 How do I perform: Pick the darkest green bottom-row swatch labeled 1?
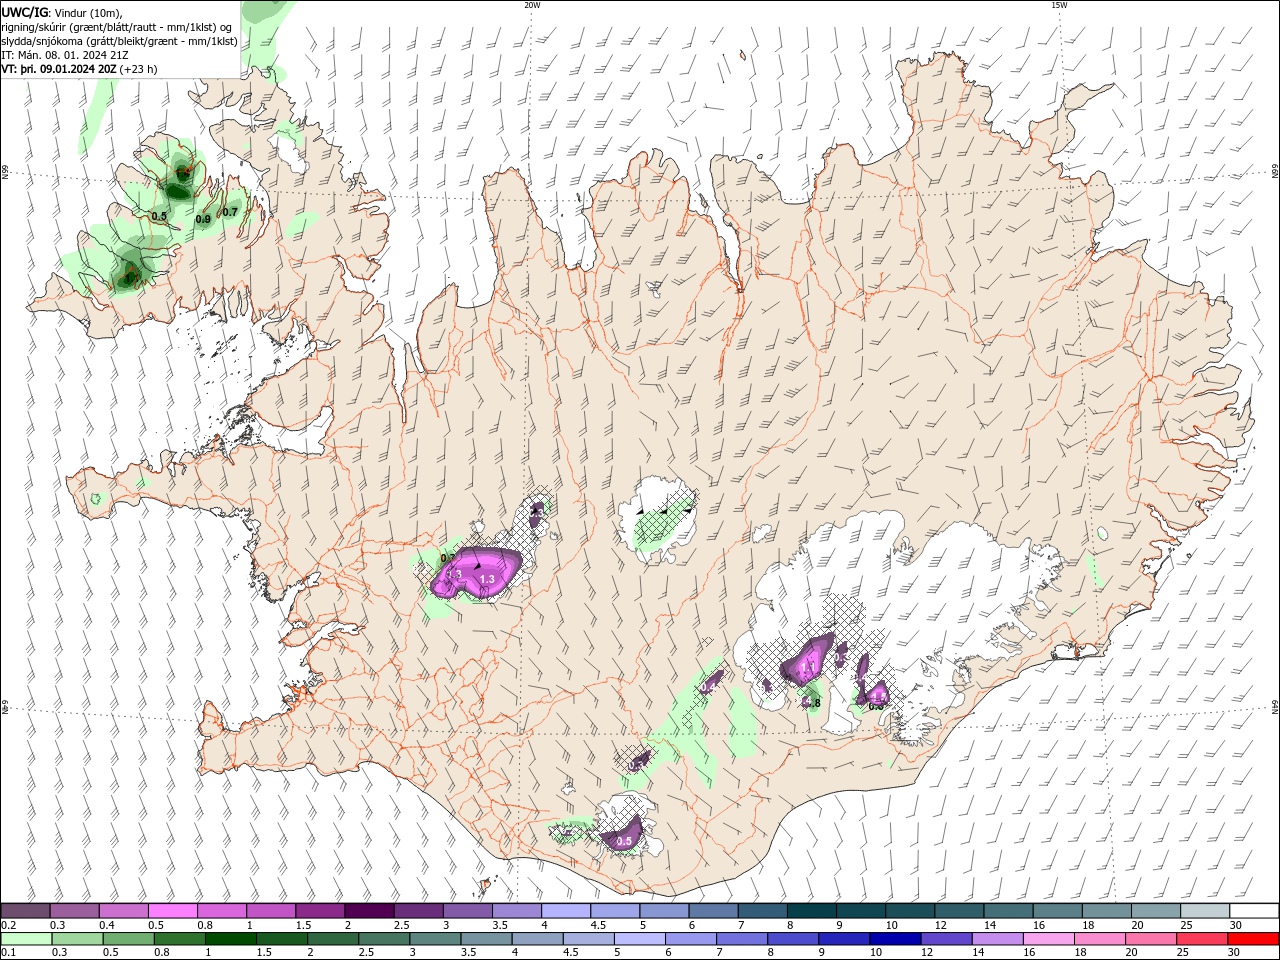231,939
